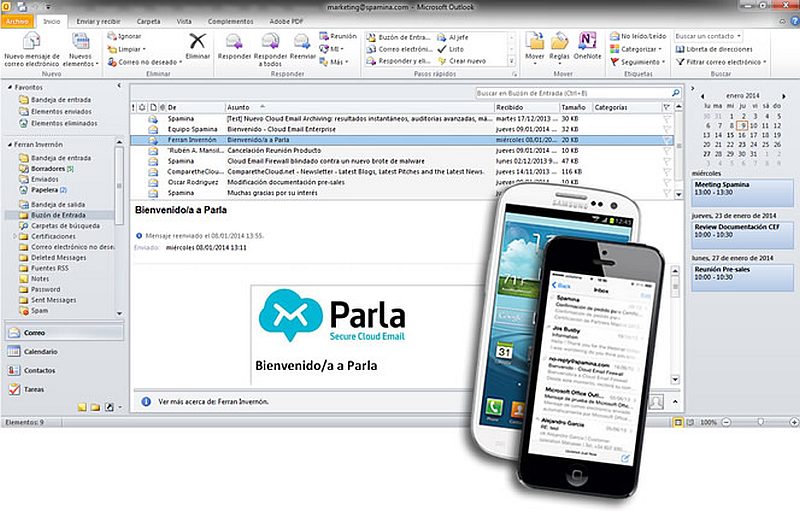Open email Modificación documentación pre-sales
This screenshot has height=511, width=800.
(402, 182)
